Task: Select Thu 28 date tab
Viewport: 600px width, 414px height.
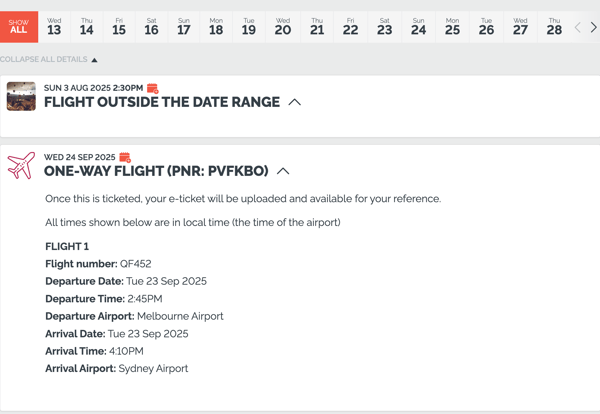Action: 554,27
